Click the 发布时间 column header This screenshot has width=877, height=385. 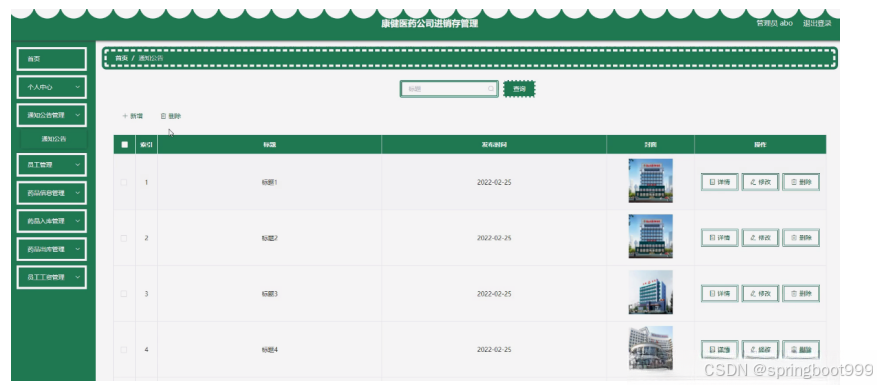[x=494, y=144]
